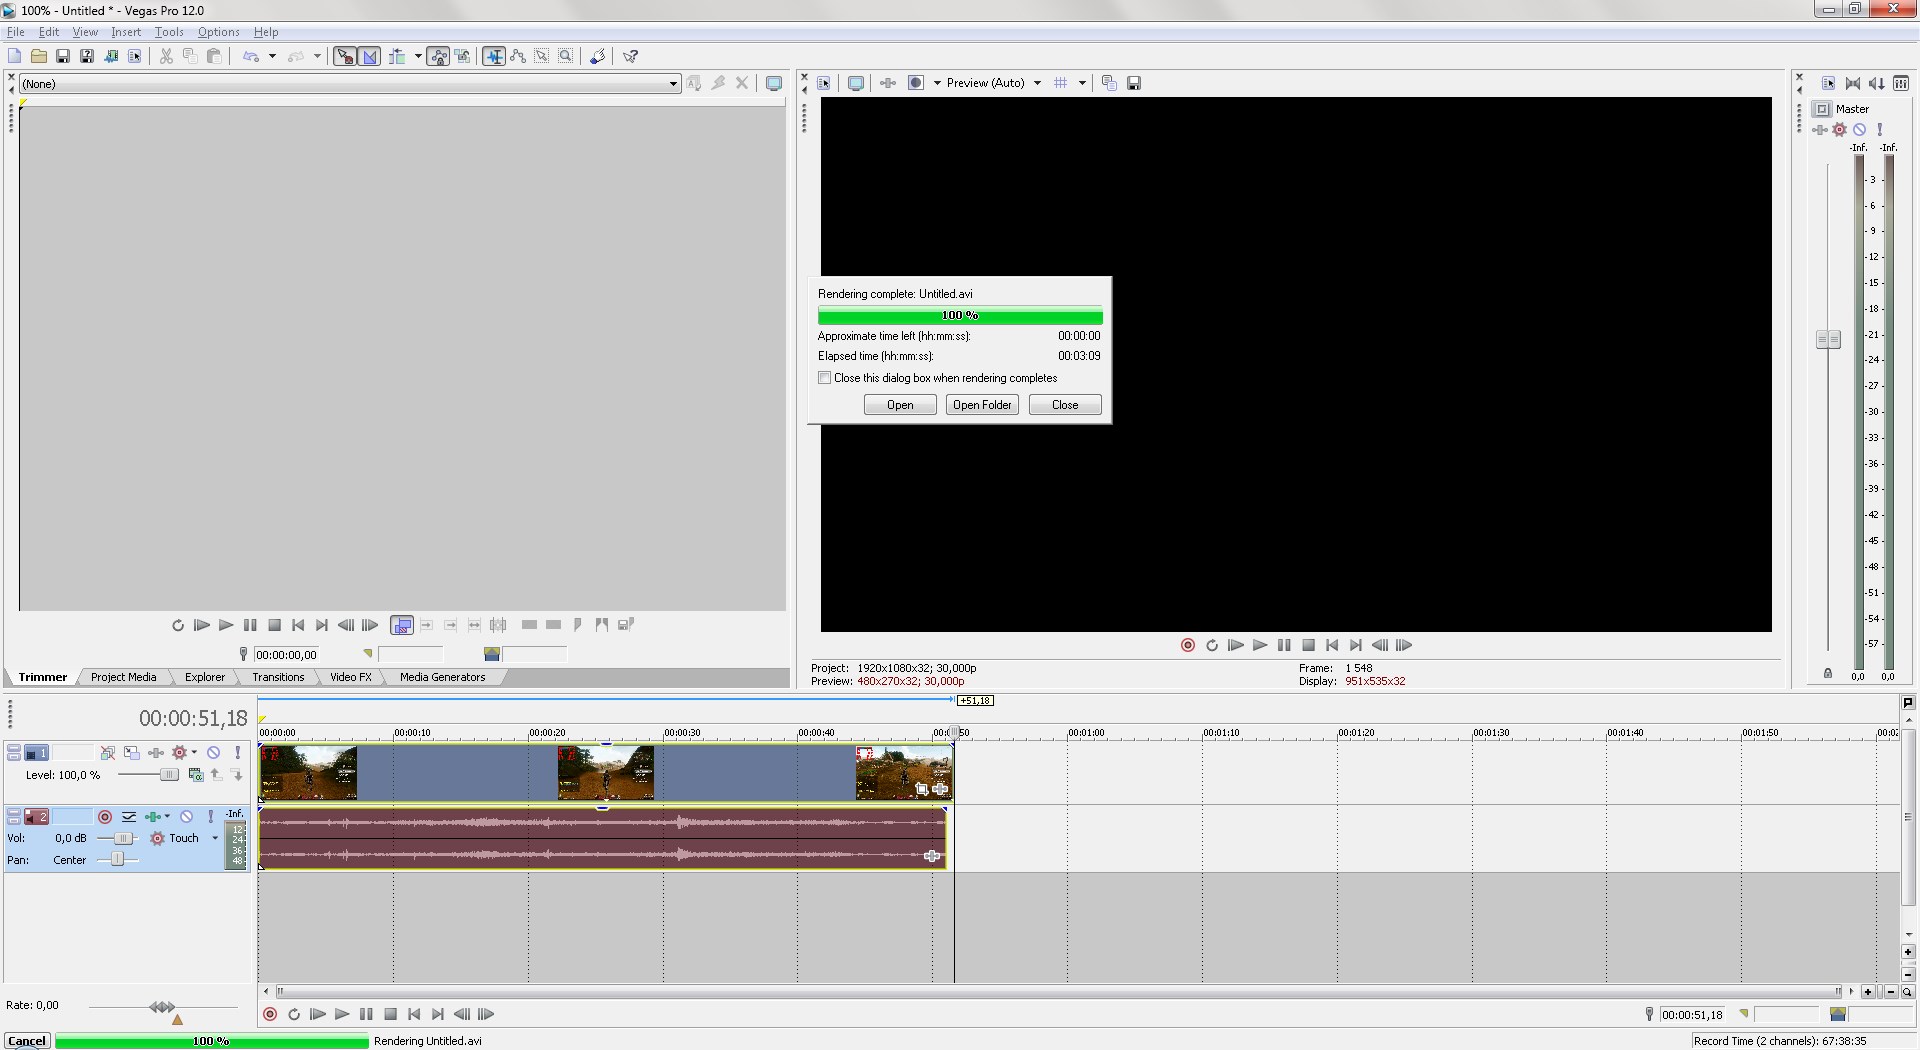Open Mixer Dim Output icon
1920x1050 pixels.
point(1877,83)
